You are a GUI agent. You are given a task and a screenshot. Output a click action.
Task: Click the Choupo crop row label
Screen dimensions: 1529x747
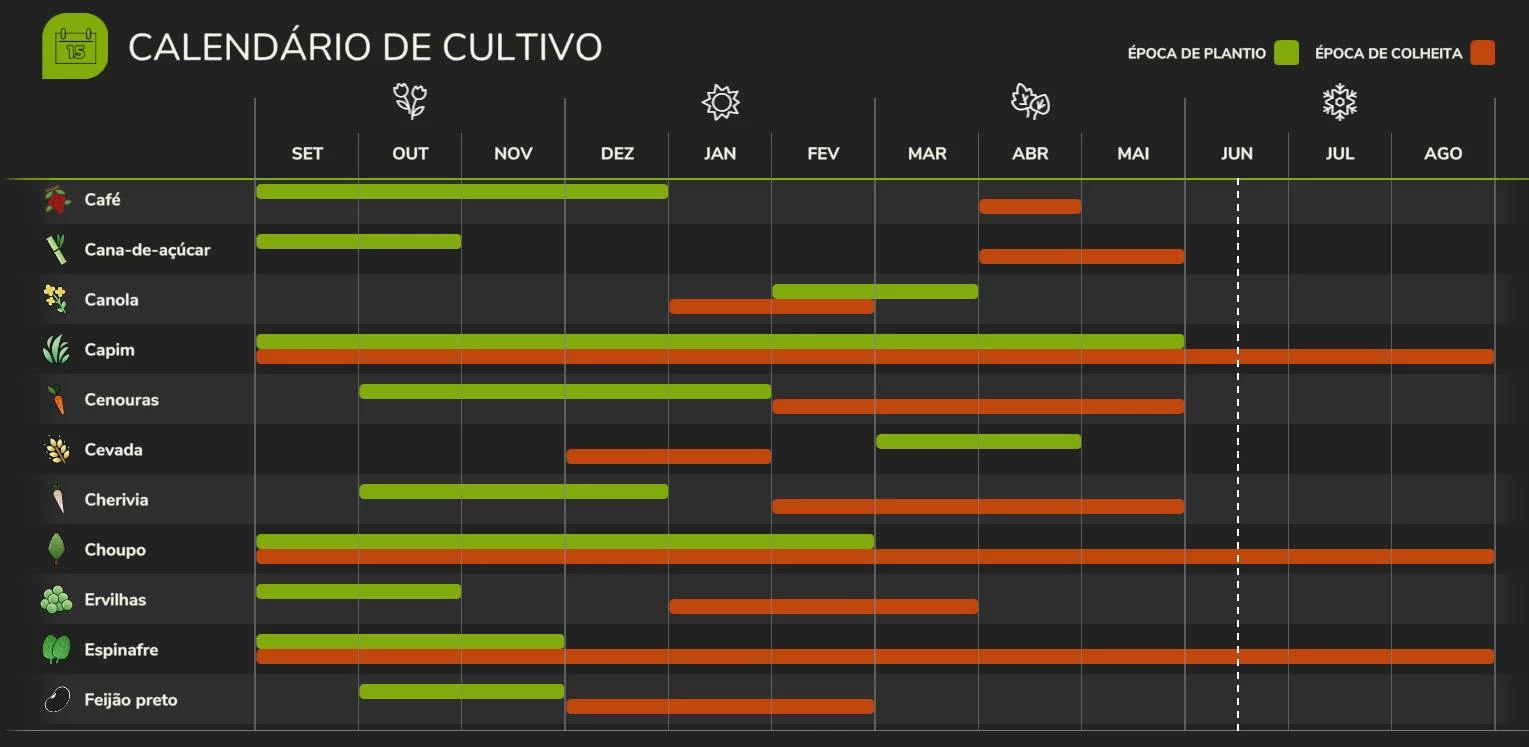(x=115, y=550)
